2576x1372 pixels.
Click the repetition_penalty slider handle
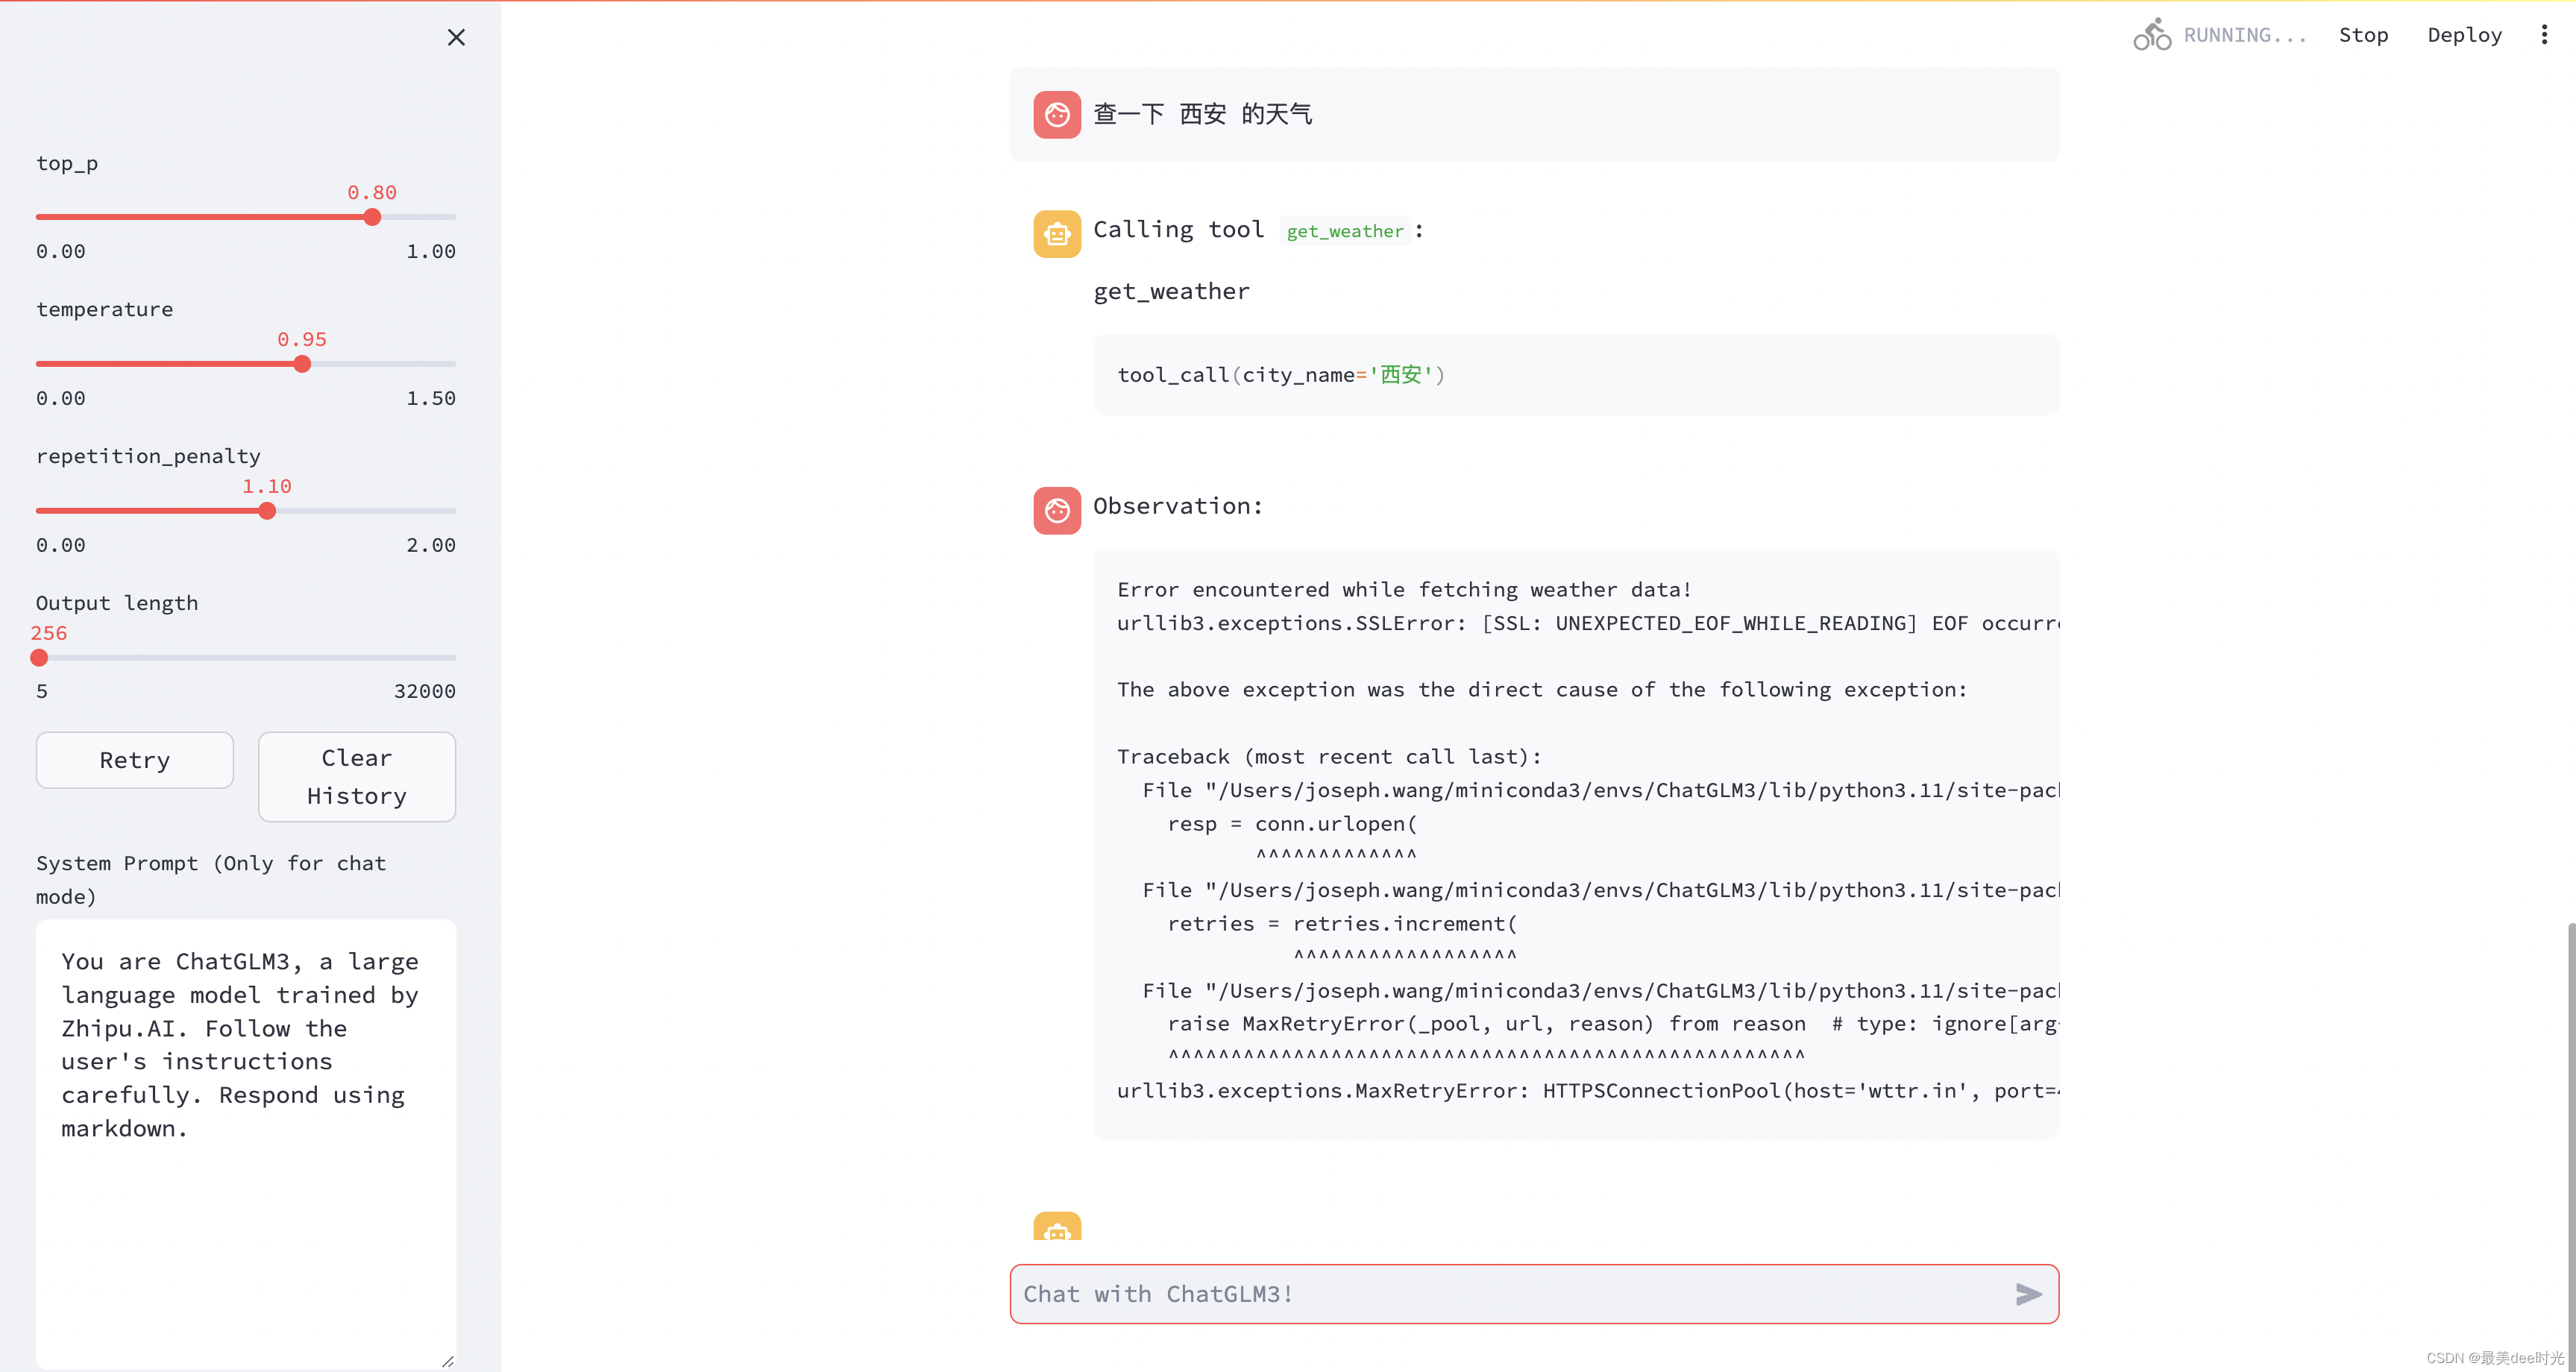[x=267, y=511]
